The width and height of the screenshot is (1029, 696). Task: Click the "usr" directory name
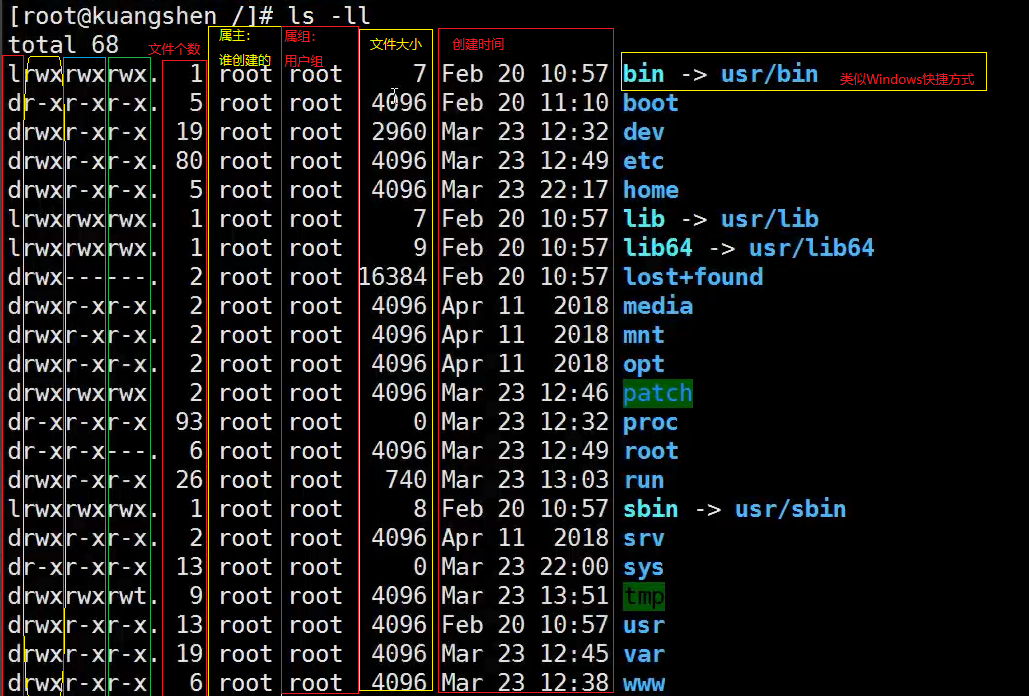644,624
